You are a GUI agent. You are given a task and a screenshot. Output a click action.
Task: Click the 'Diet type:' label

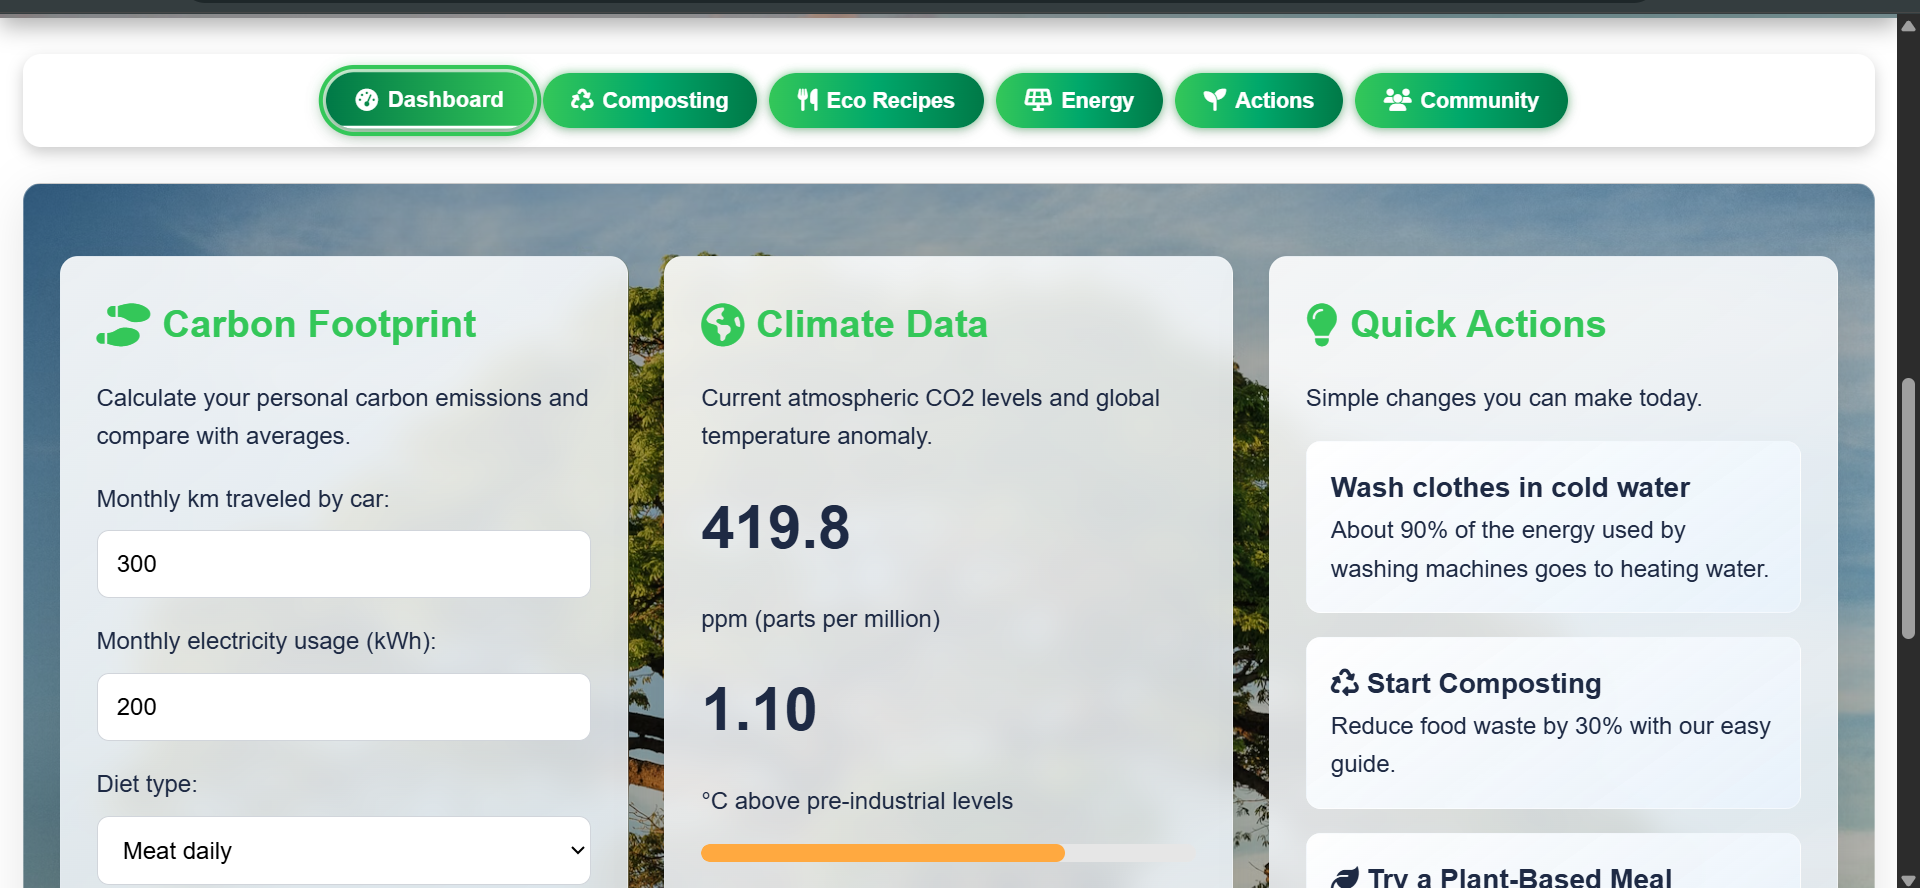[147, 784]
